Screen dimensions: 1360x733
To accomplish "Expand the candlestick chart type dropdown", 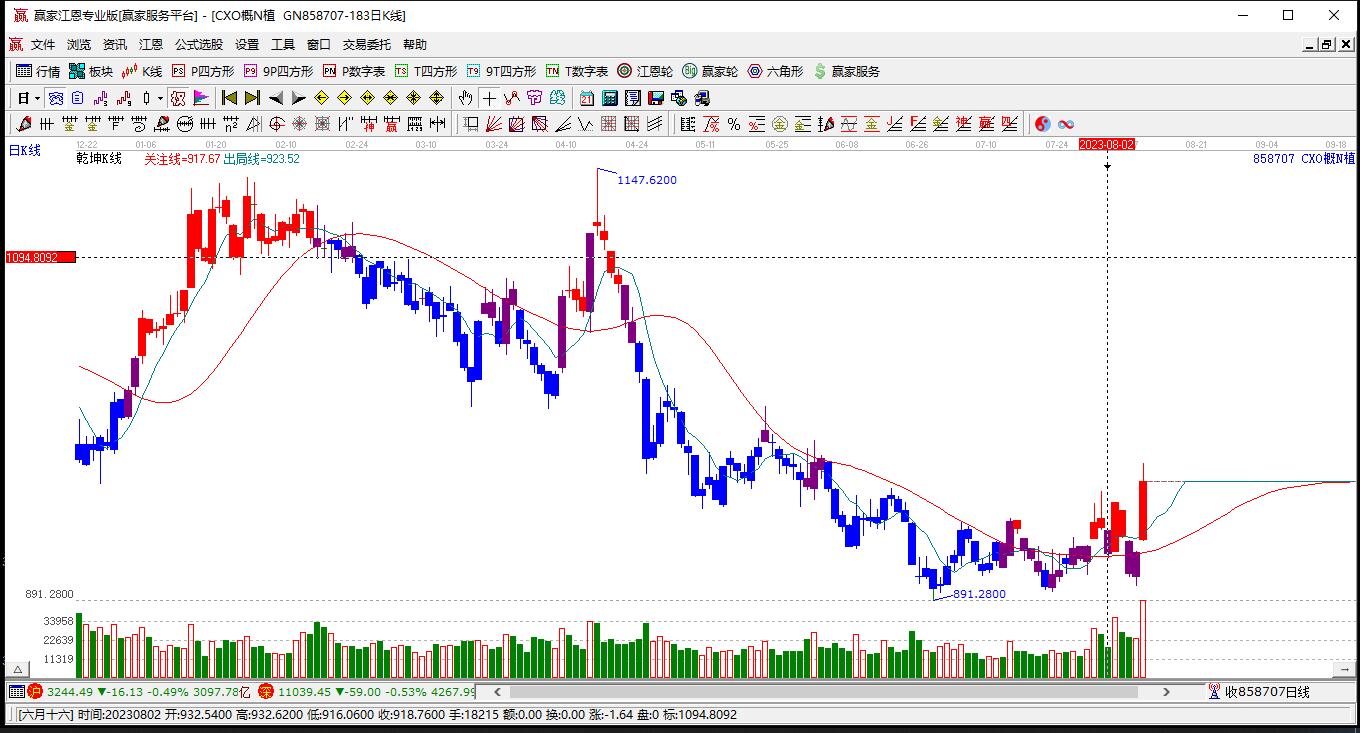I will (x=160, y=98).
